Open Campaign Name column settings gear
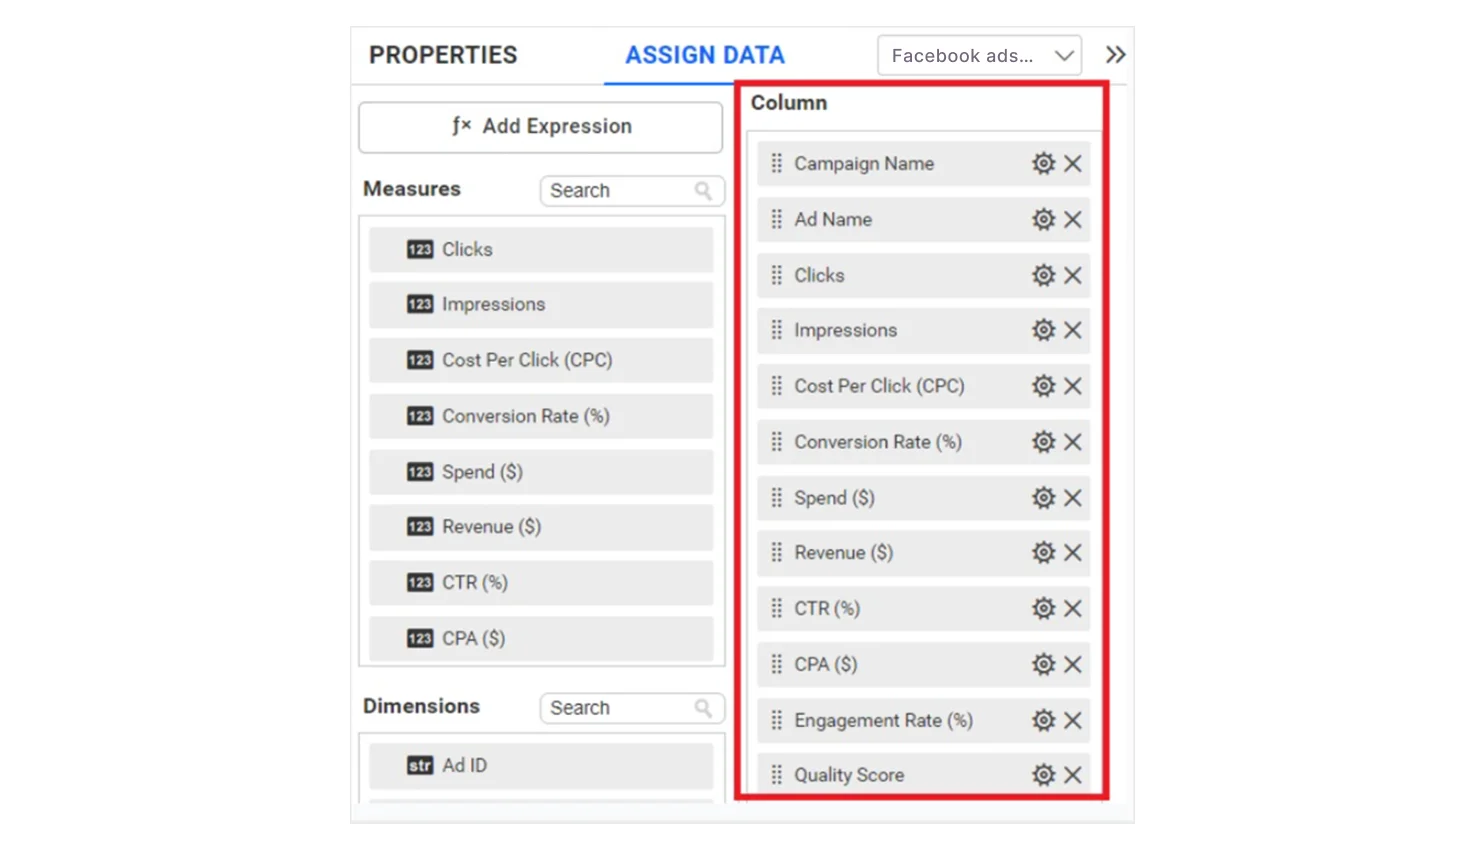This screenshot has height=850, width=1484. point(1043,163)
